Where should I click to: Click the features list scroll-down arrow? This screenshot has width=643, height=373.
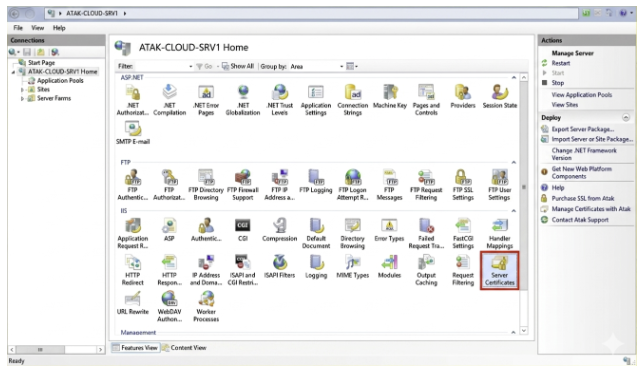coord(524,330)
